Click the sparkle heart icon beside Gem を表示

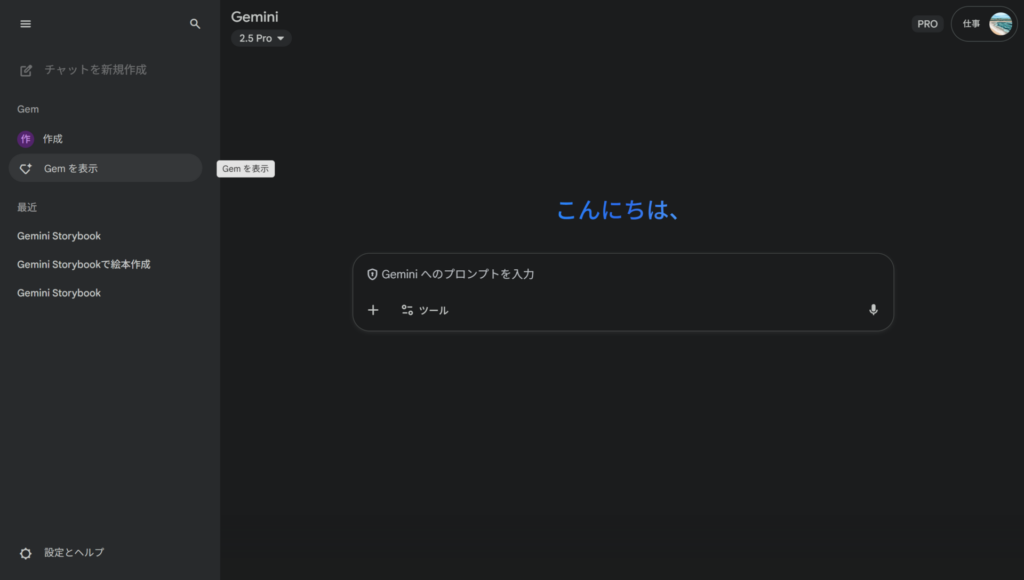(26, 169)
